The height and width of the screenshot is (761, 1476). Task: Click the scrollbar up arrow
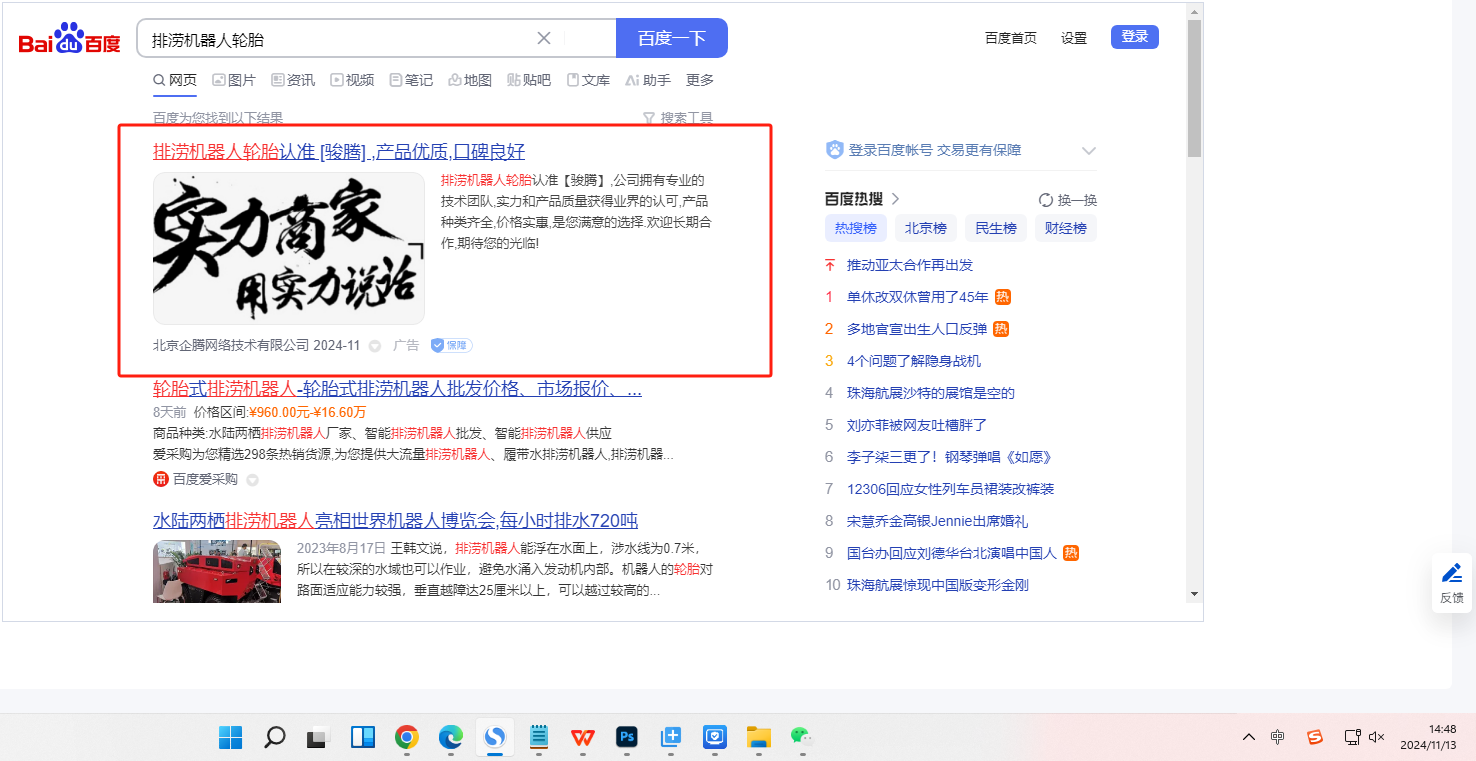click(1194, 11)
